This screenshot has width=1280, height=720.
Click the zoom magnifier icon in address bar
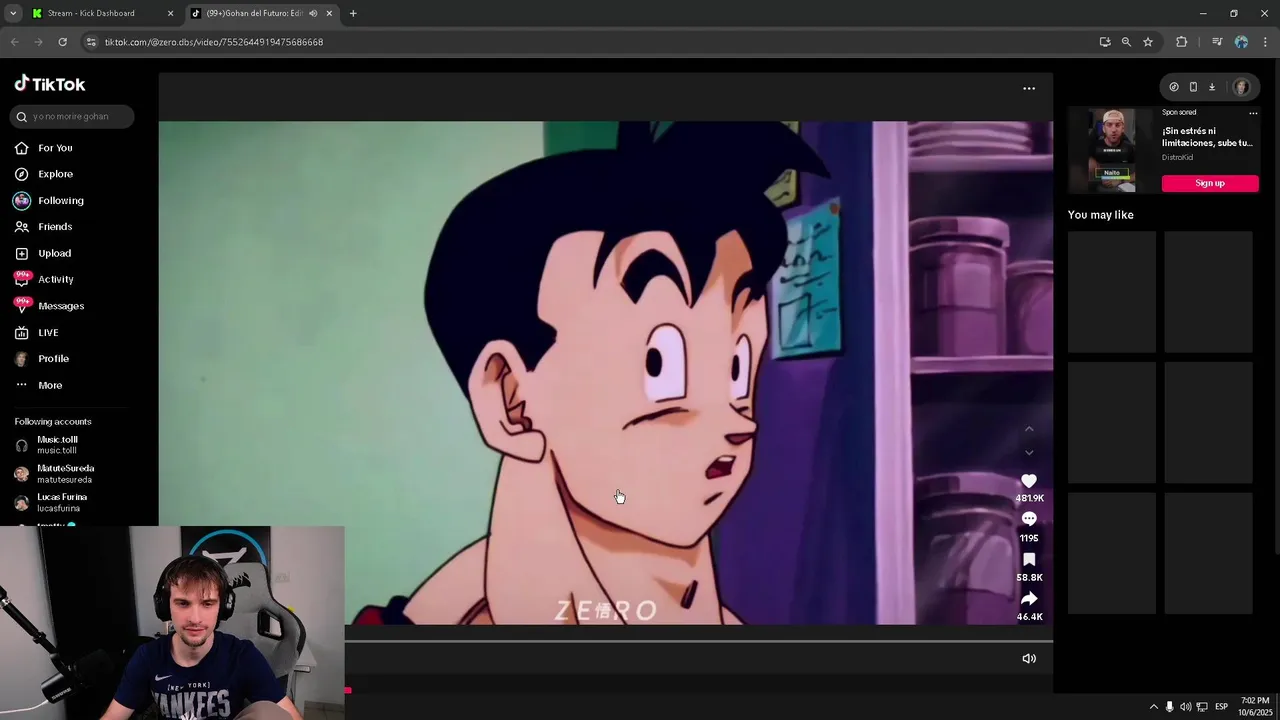1126,42
